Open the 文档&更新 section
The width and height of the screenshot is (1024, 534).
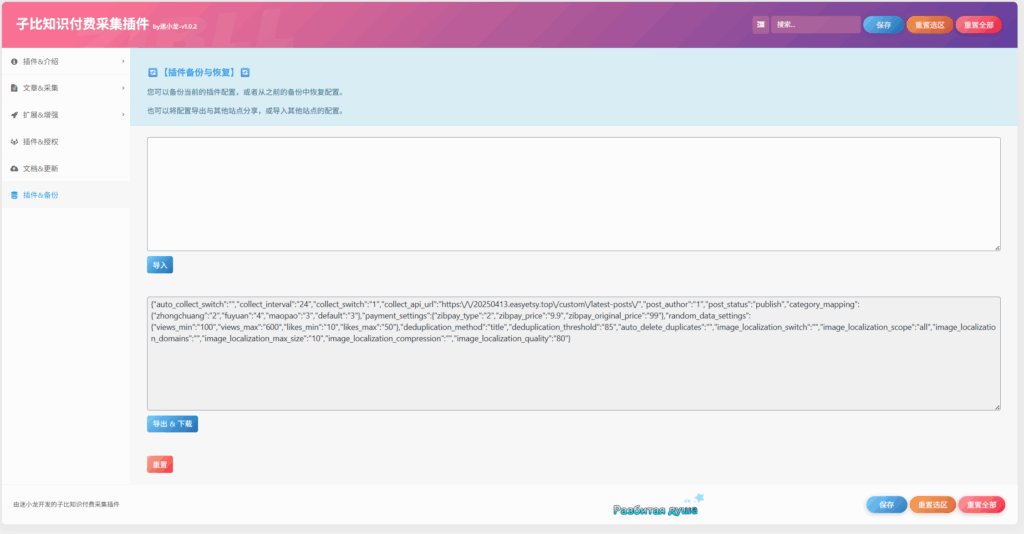40,168
